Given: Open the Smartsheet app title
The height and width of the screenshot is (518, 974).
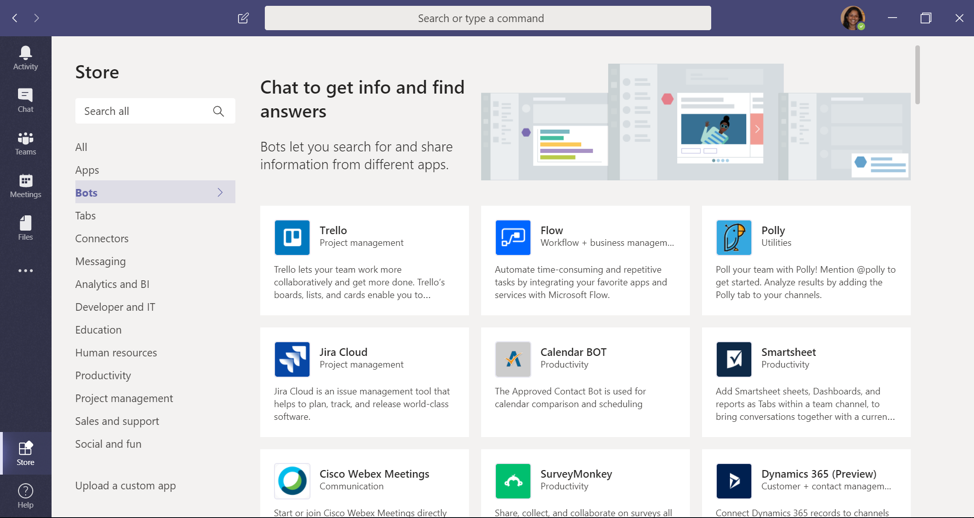Looking at the screenshot, I should tap(789, 352).
